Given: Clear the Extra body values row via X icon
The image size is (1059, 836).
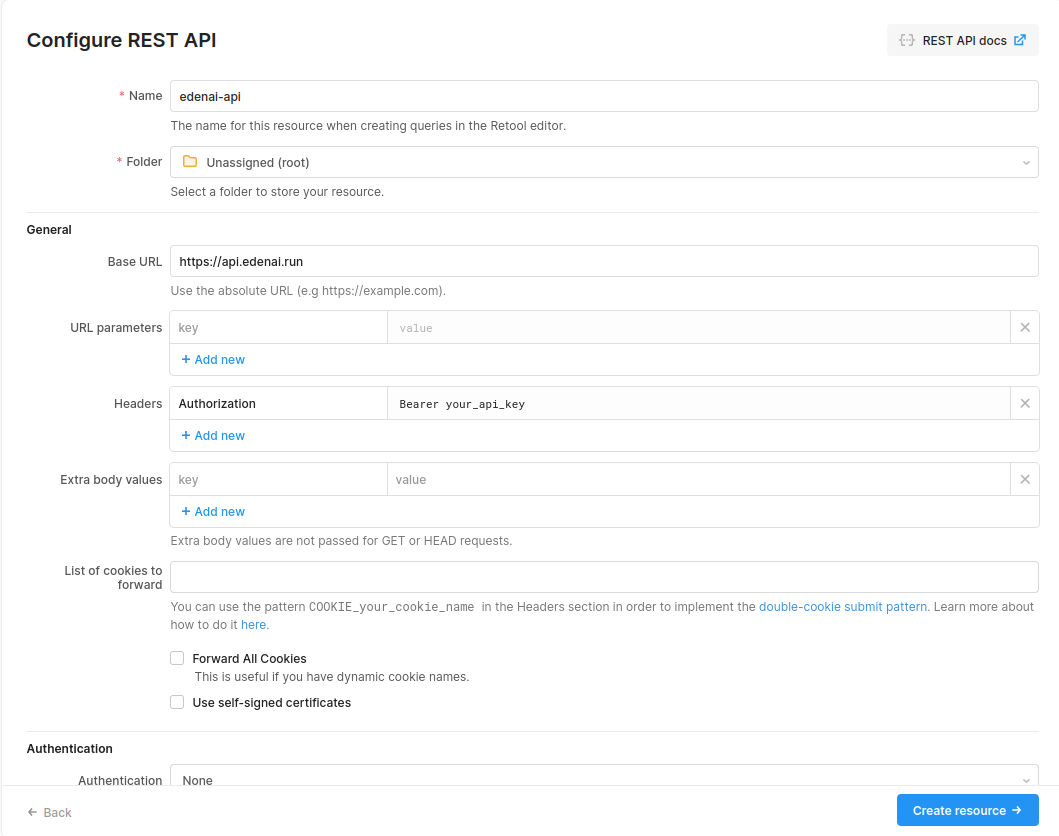Looking at the screenshot, I should 1024,479.
